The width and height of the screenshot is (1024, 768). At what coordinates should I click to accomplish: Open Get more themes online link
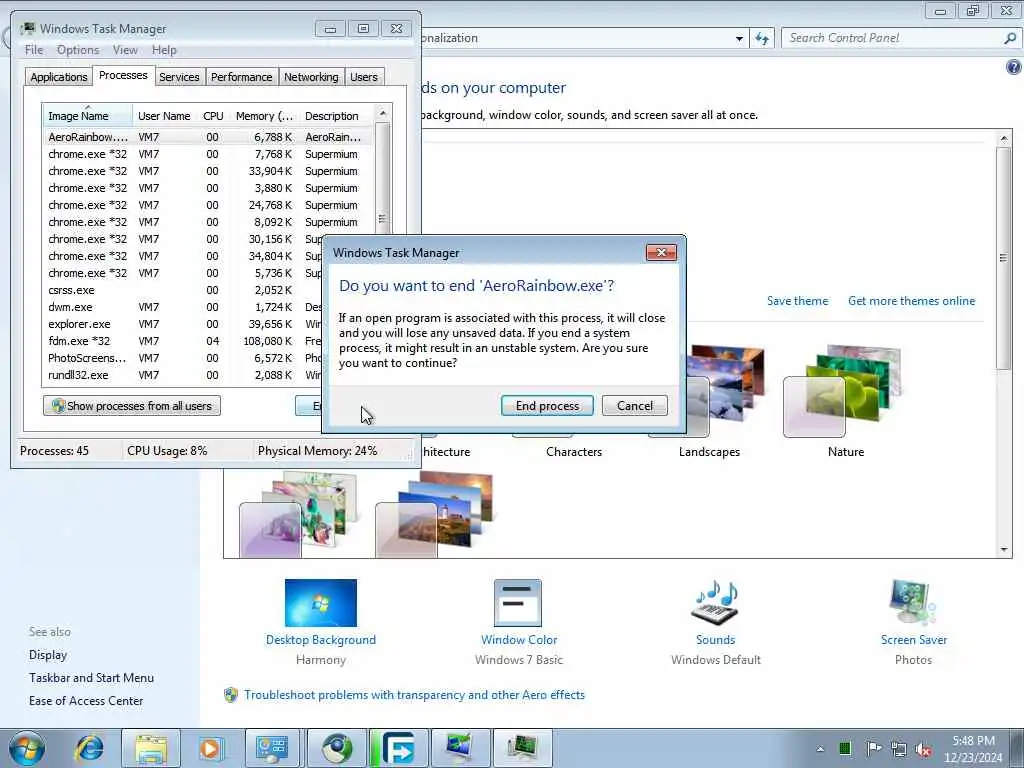point(912,301)
